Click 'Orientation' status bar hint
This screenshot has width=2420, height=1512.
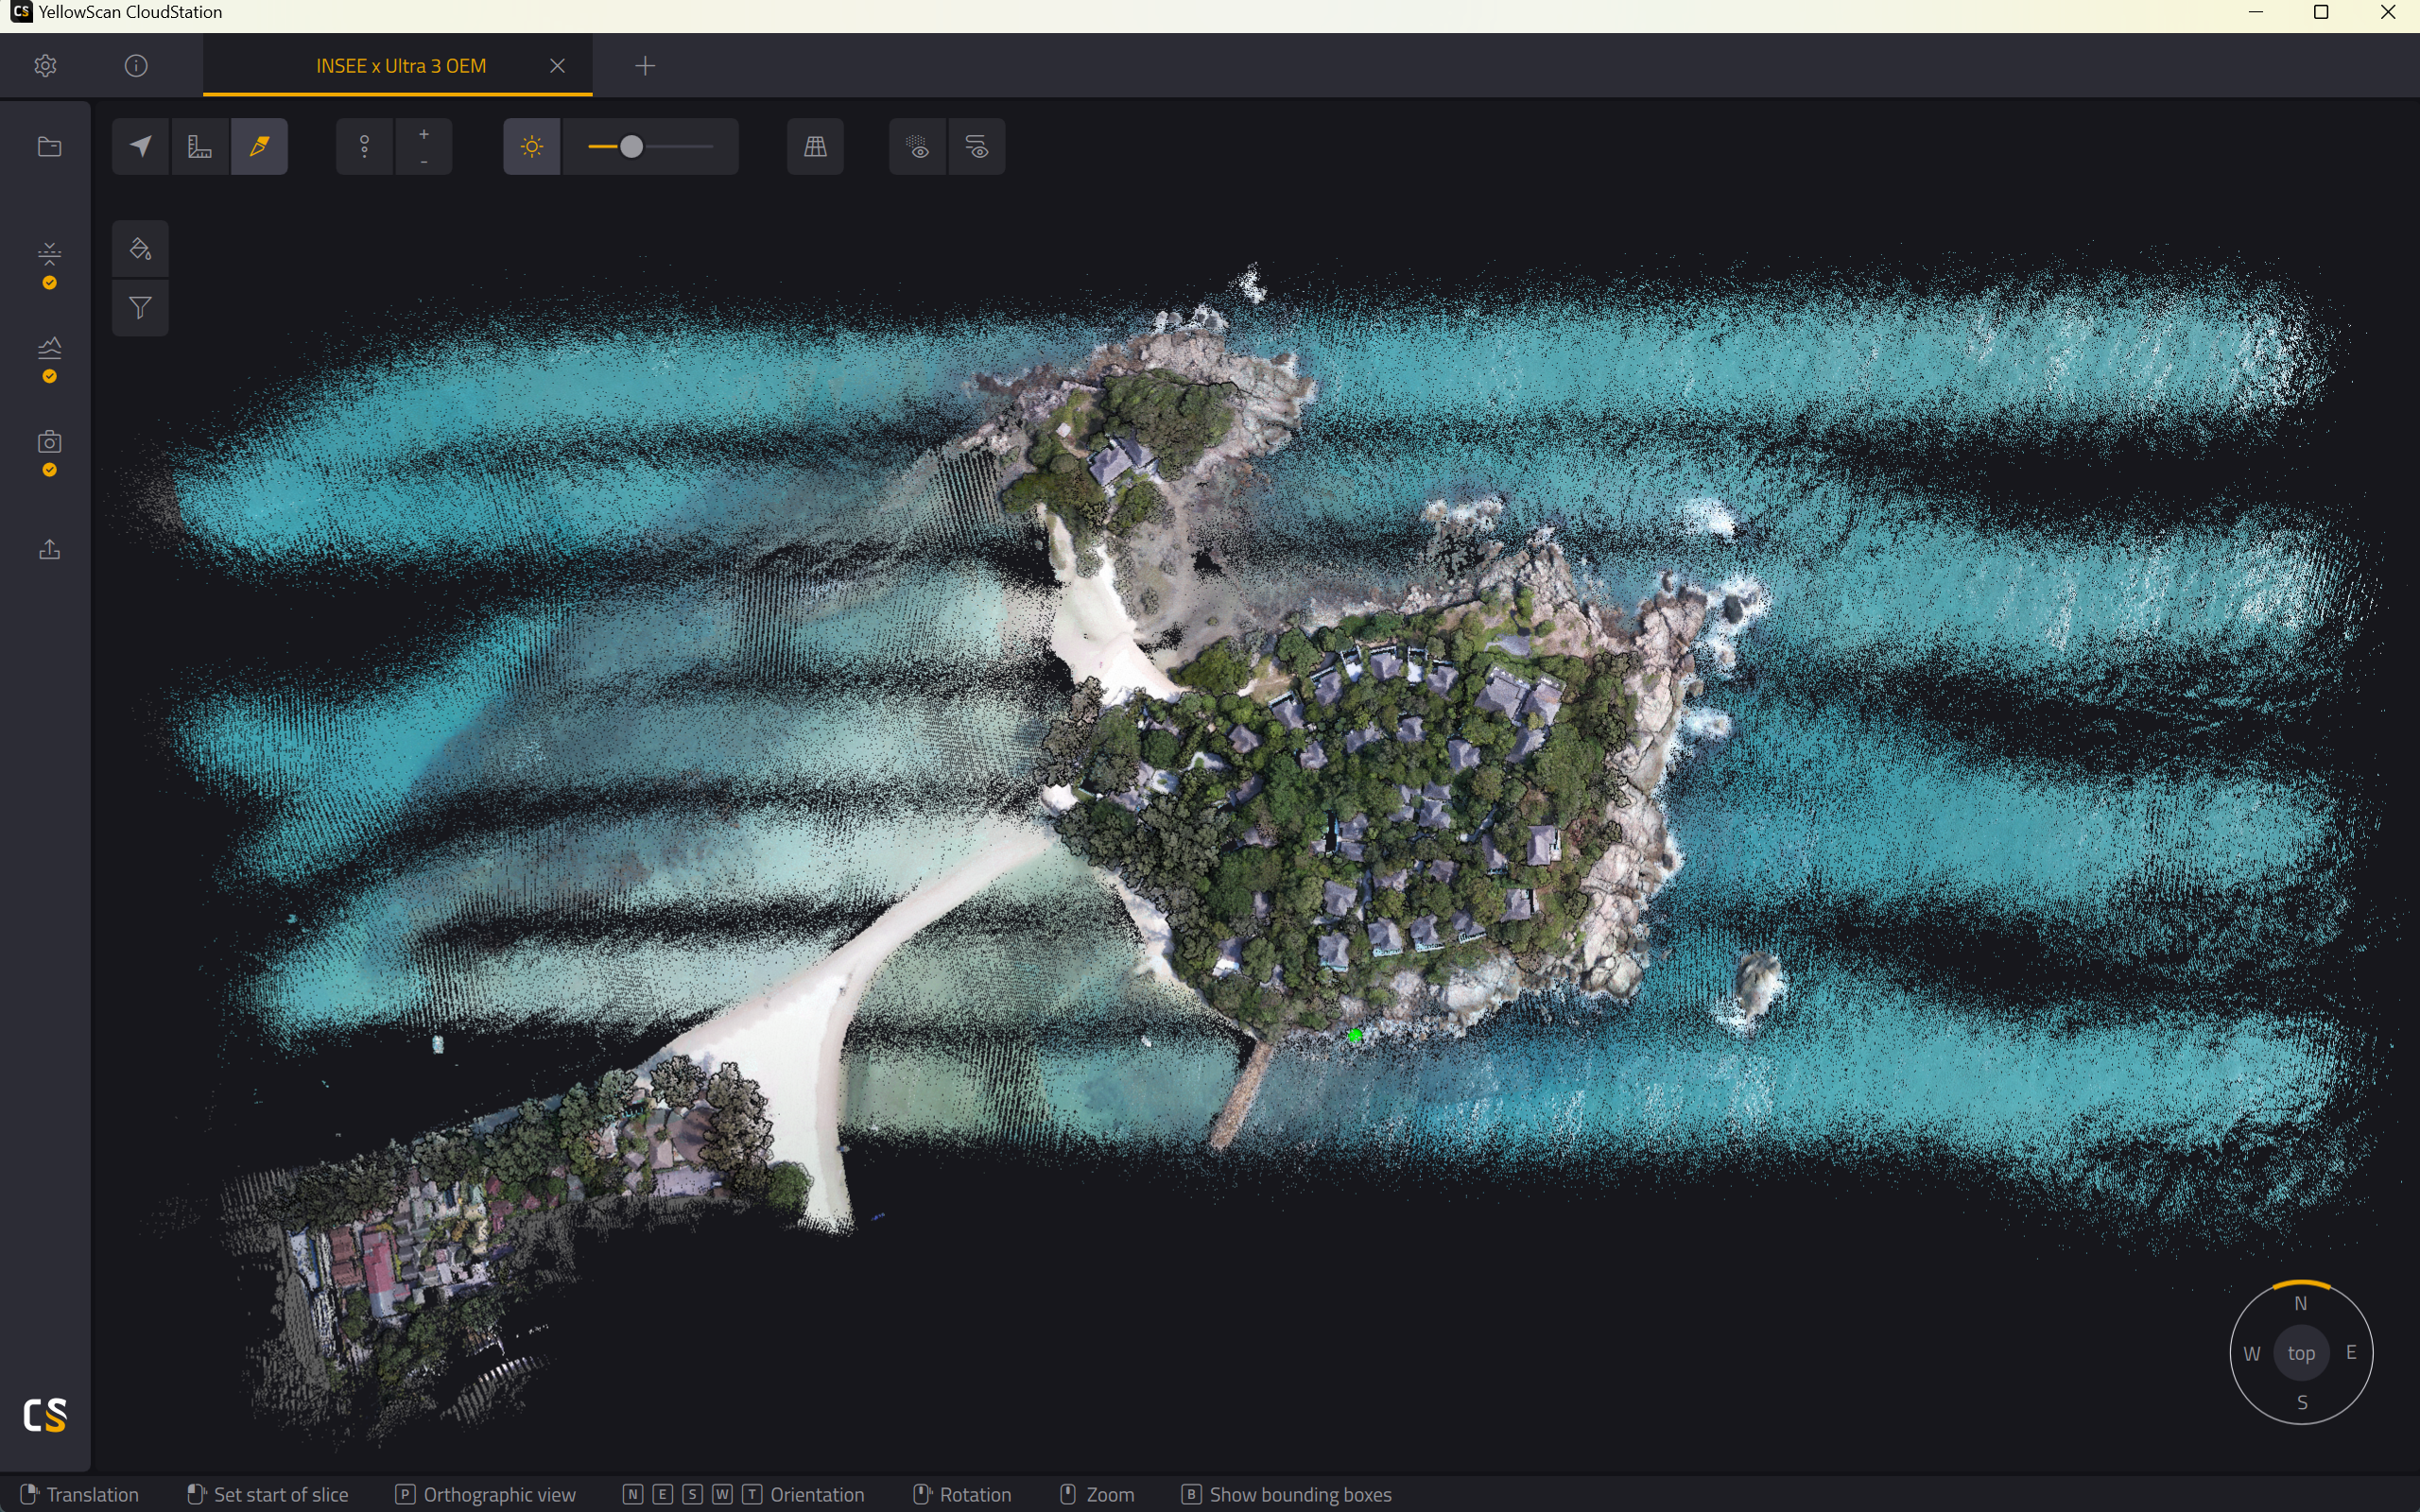(x=817, y=1494)
